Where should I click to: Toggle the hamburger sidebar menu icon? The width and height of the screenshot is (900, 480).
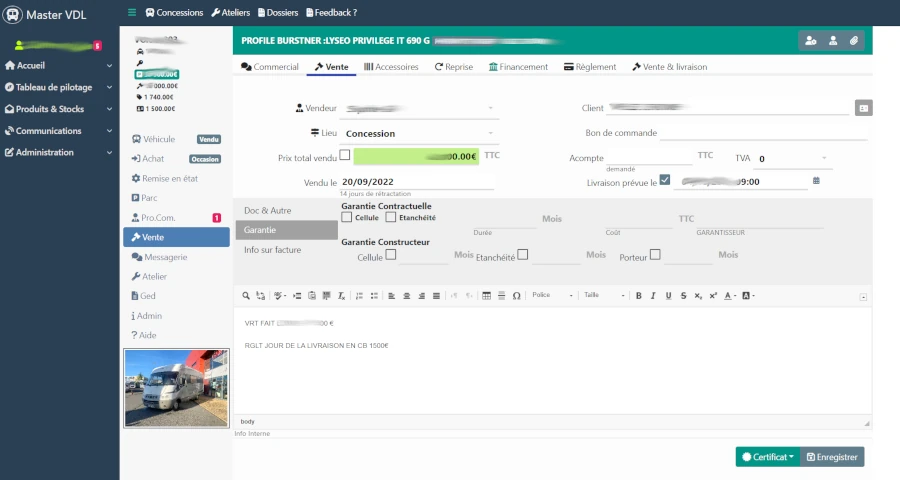pos(132,13)
